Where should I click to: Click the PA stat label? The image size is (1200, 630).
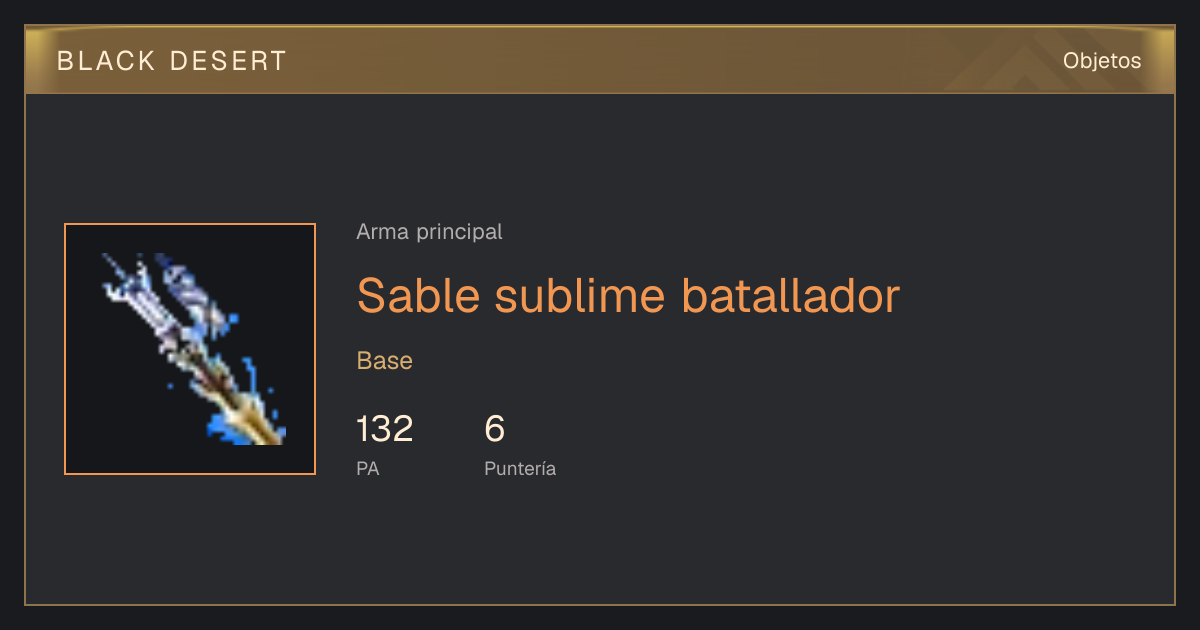[x=368, y=468]
